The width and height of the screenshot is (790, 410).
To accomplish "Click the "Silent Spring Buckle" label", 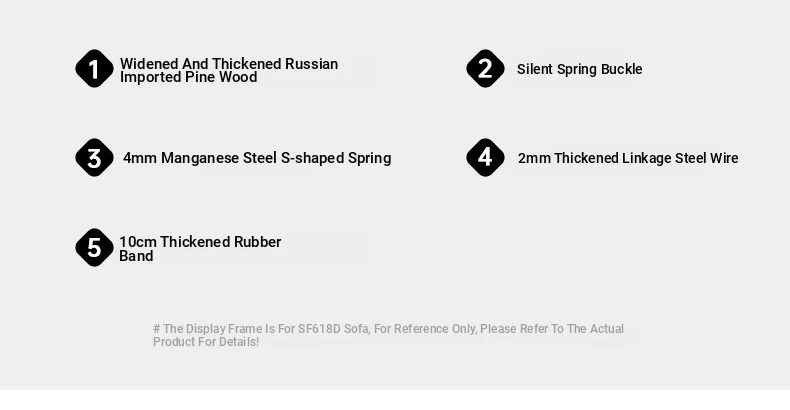I will coord(579,69).
